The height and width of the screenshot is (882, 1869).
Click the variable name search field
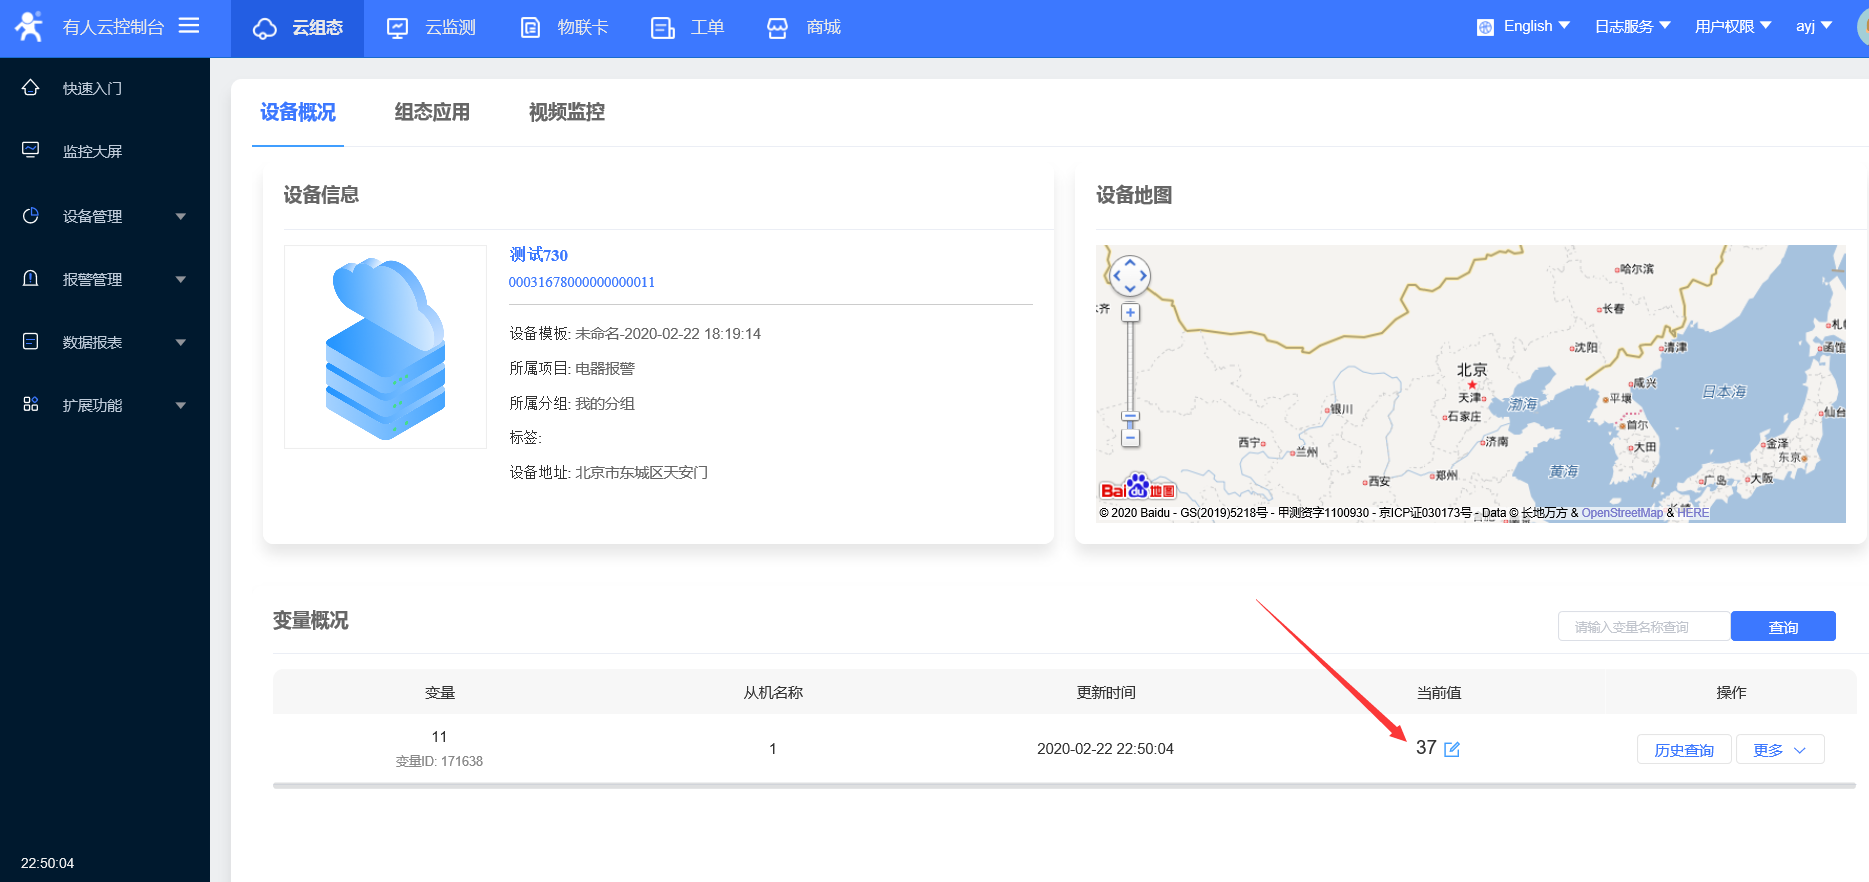coord(1643,627)
